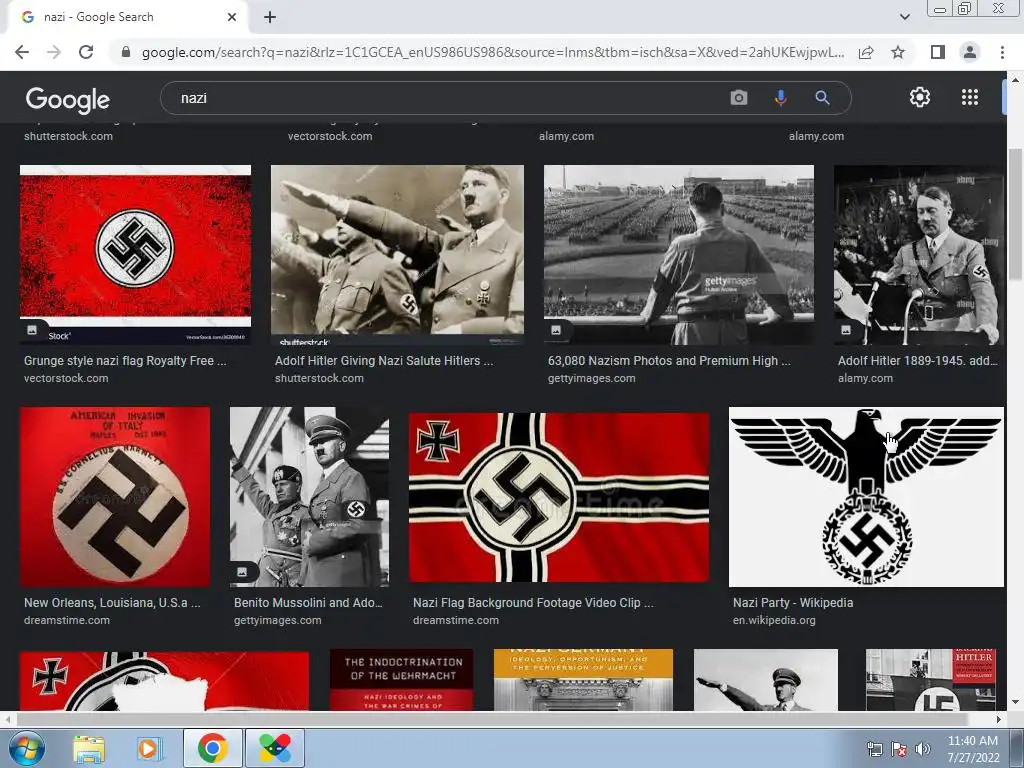Image resolution: width=1024 pixels, height=768 pixels.
Task: Bookmark this page with the star
Action: 898,52
